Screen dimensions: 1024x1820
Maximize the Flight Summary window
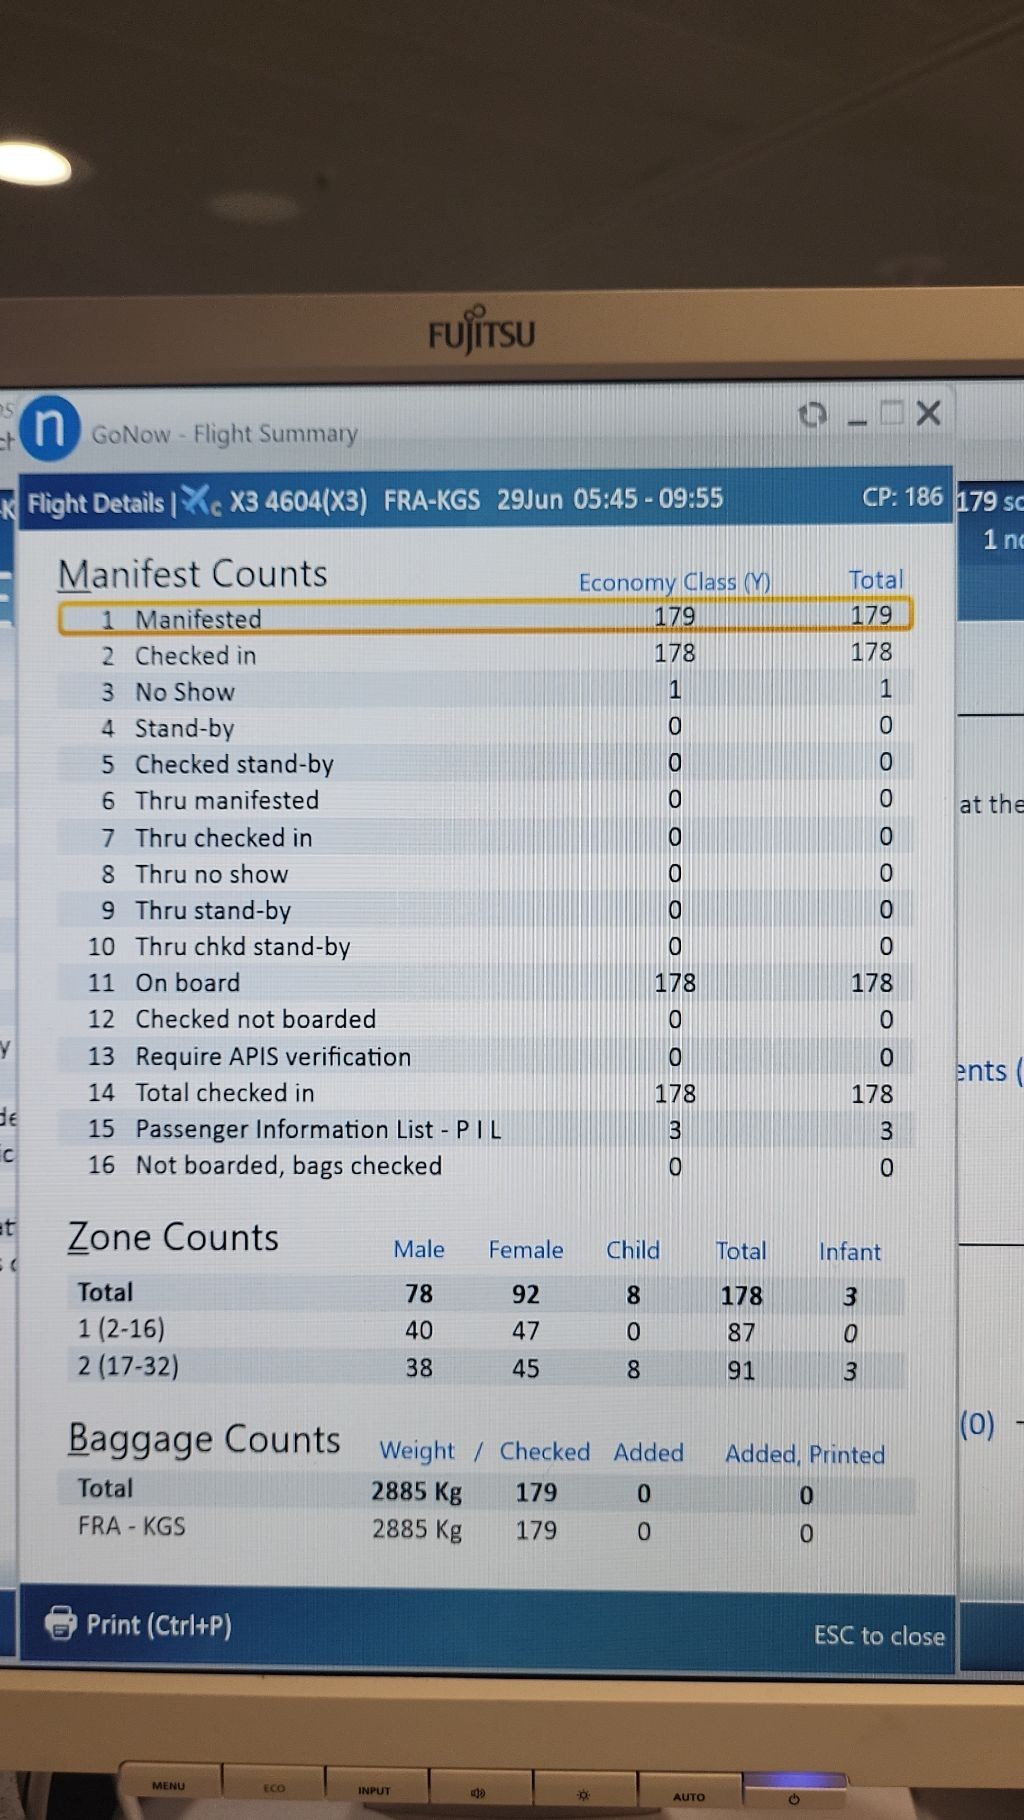[891, 413]
